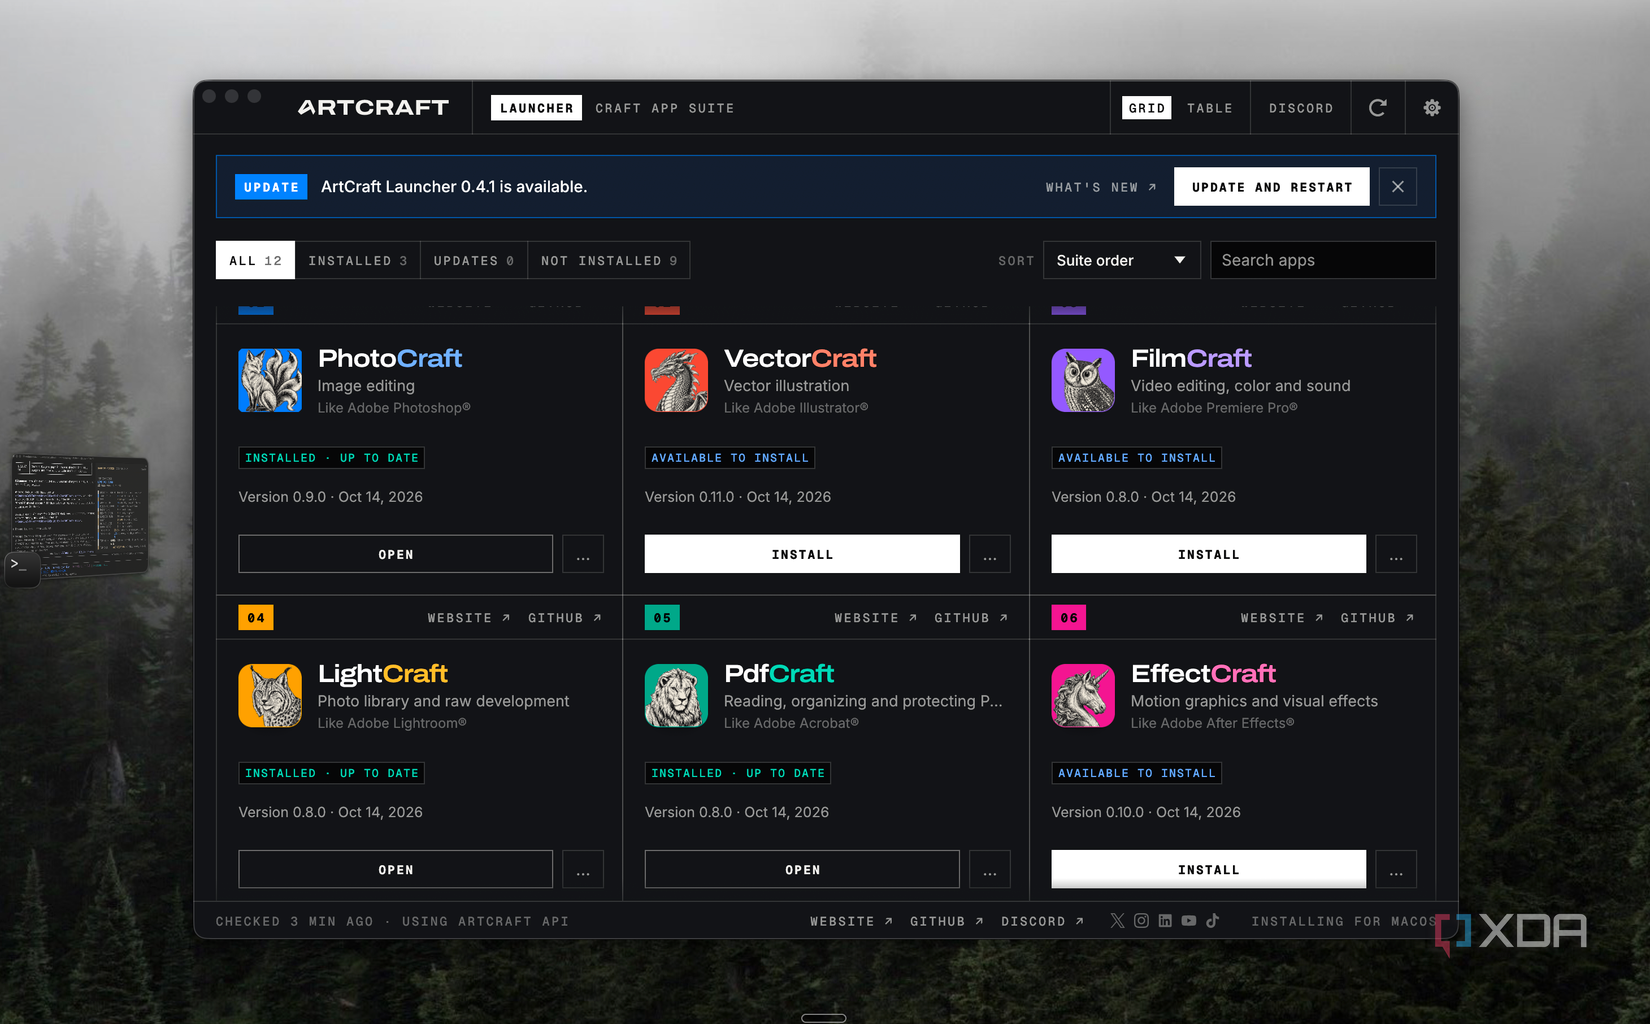Open PdfCraft's Website link
The width and height of the screenshot is (1650, 1024).
[876, 618]
